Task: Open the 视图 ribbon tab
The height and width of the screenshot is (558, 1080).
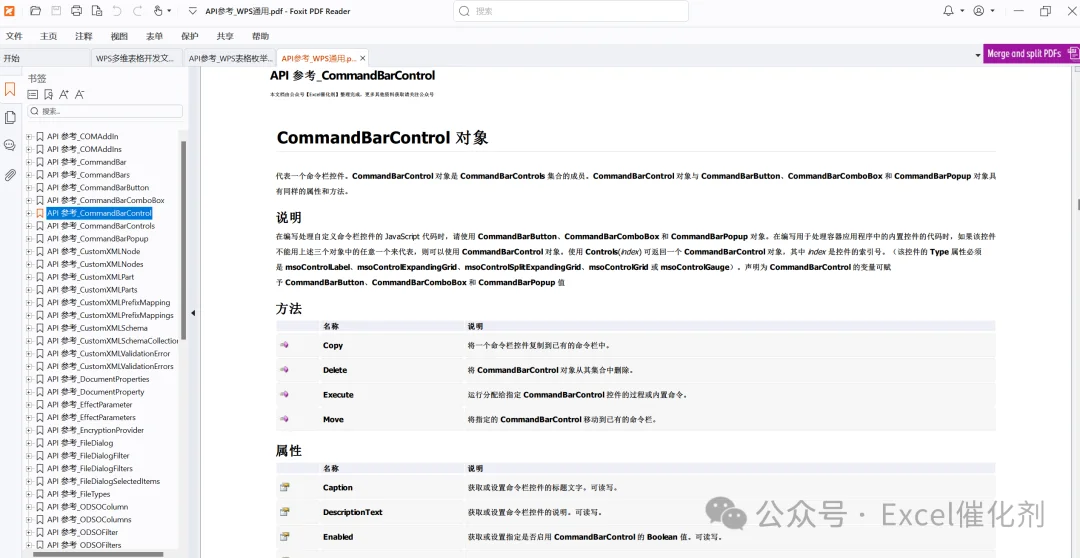Action: tap(119, 37)
